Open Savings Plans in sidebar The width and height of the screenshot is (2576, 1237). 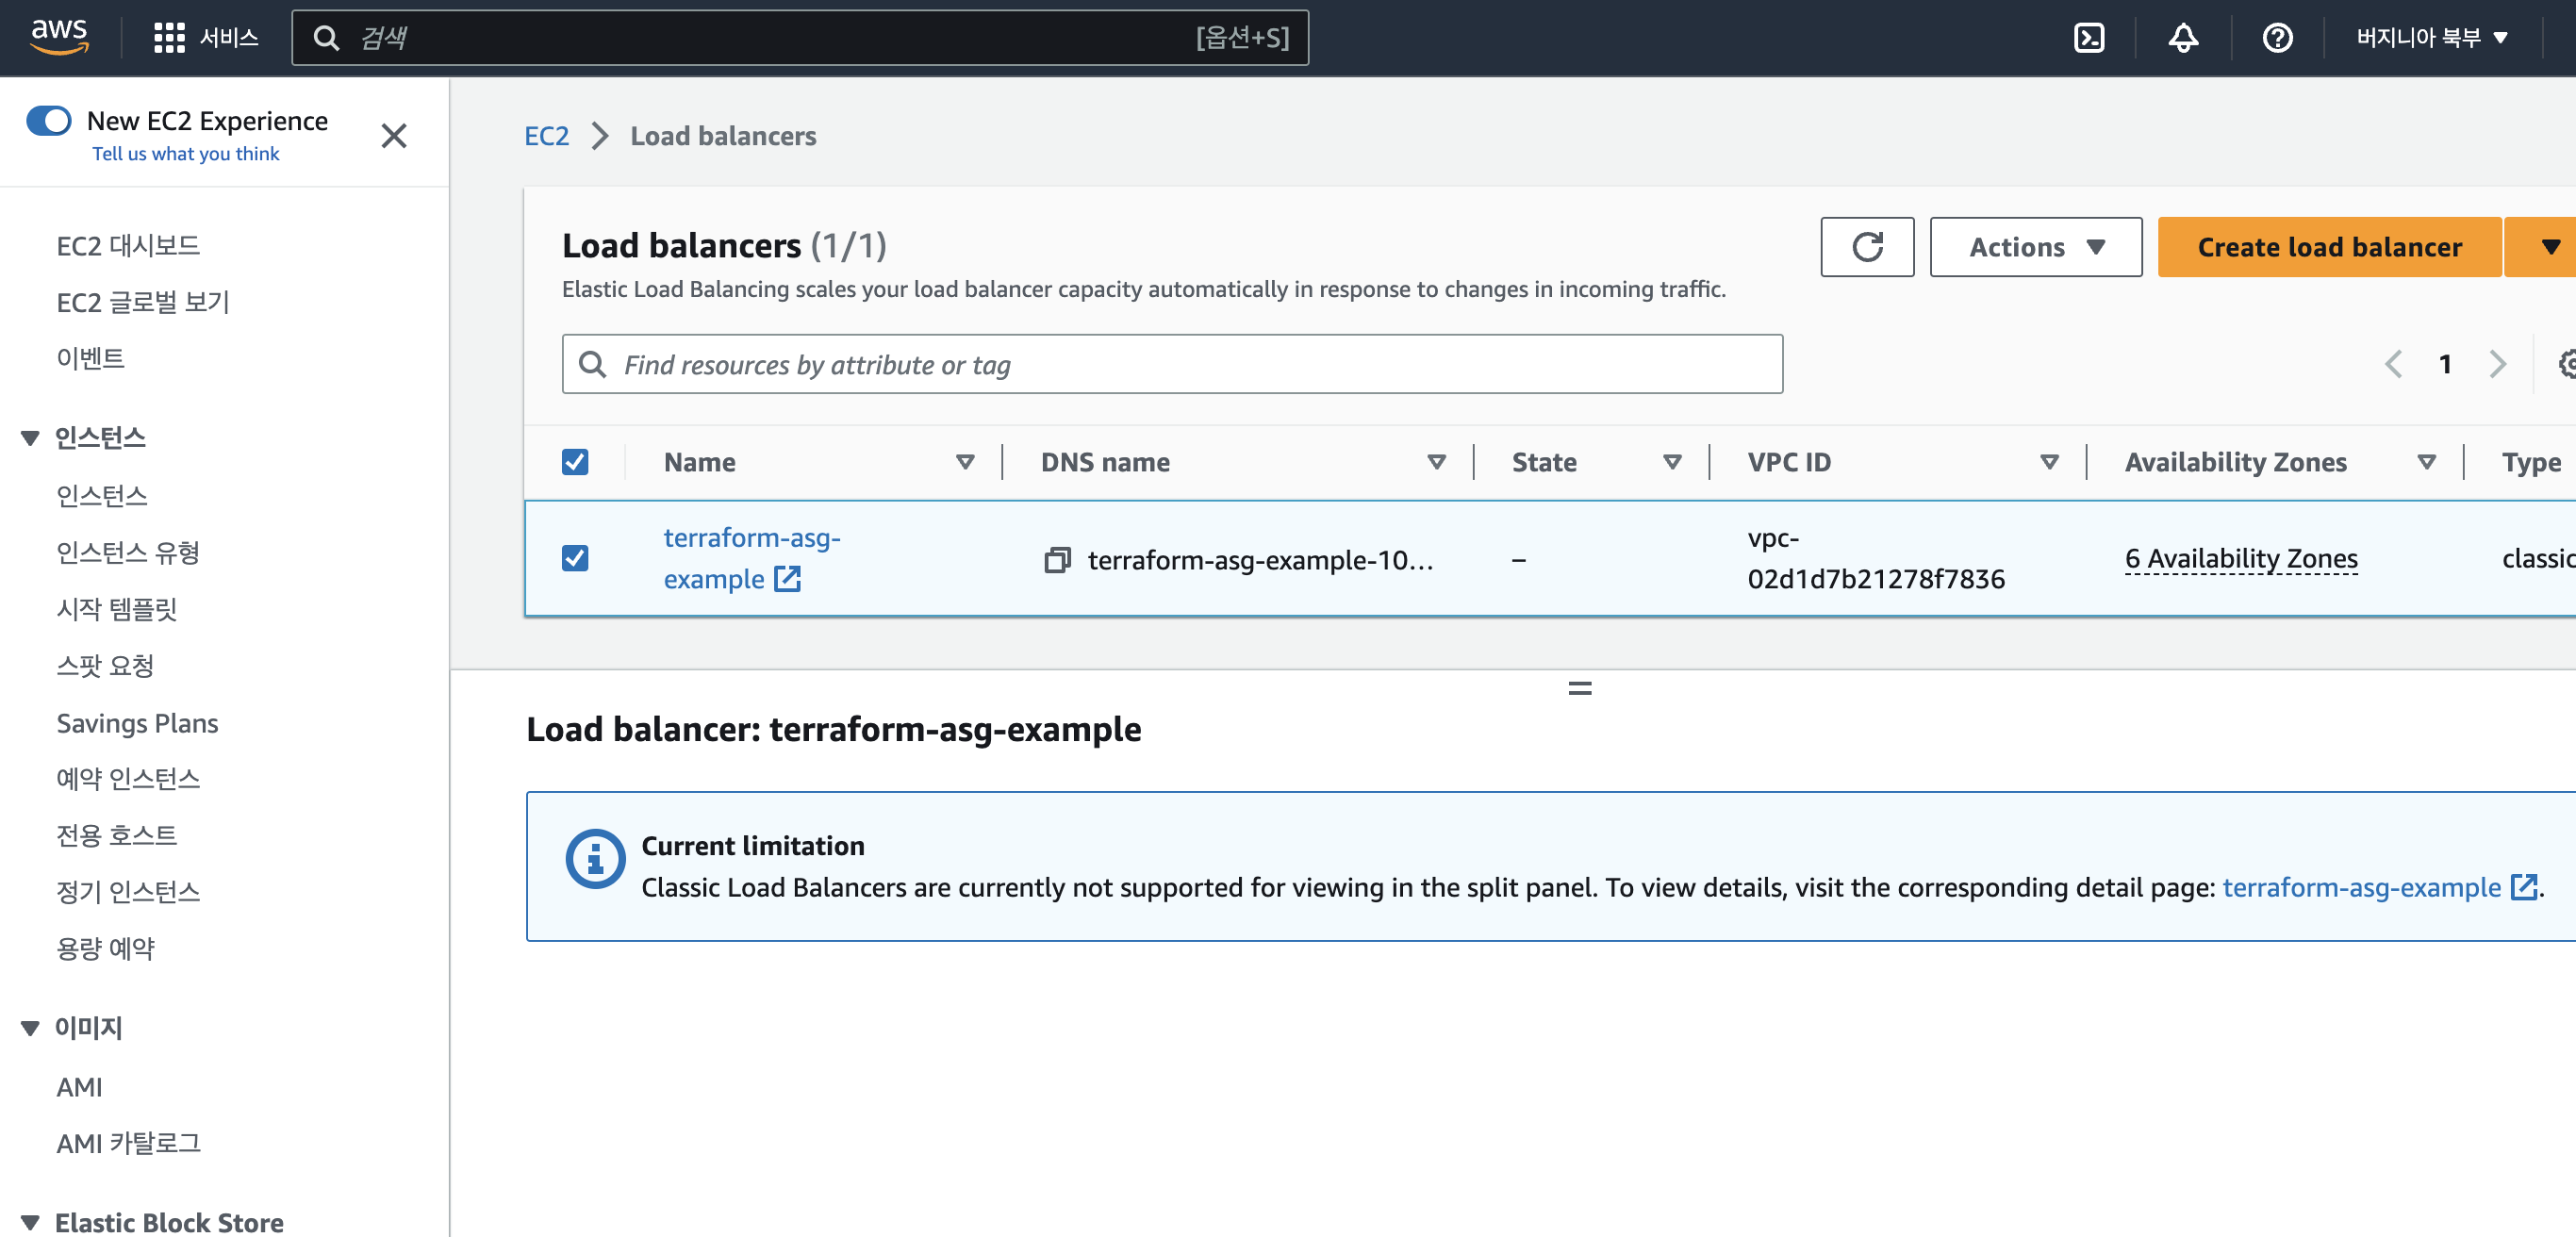(x=137, y=723)
